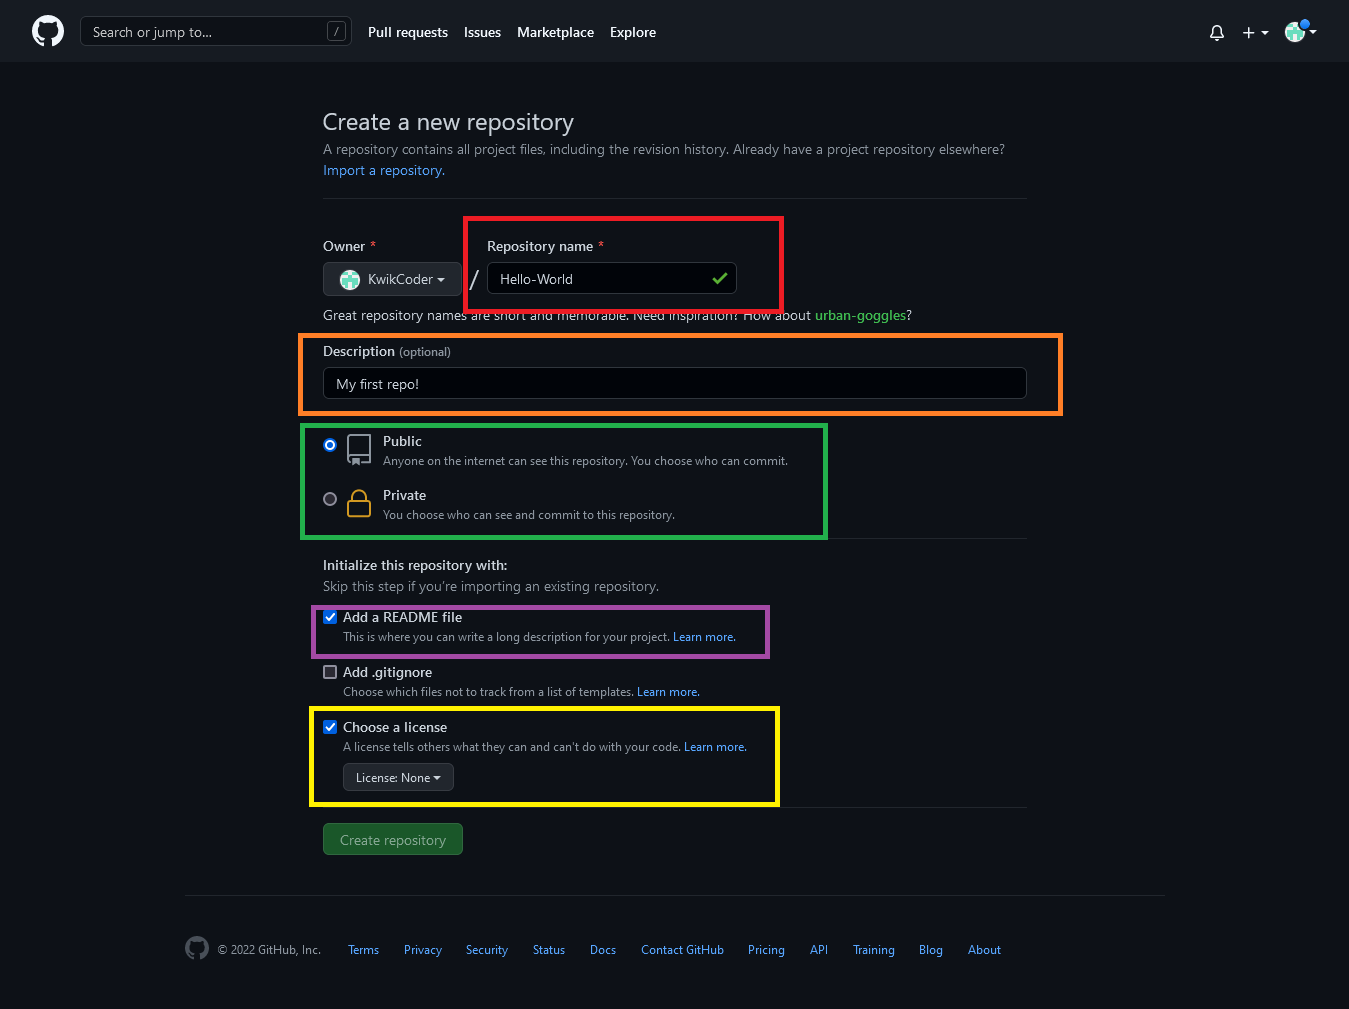Open Pull requests in top navigation

[408, 32]
